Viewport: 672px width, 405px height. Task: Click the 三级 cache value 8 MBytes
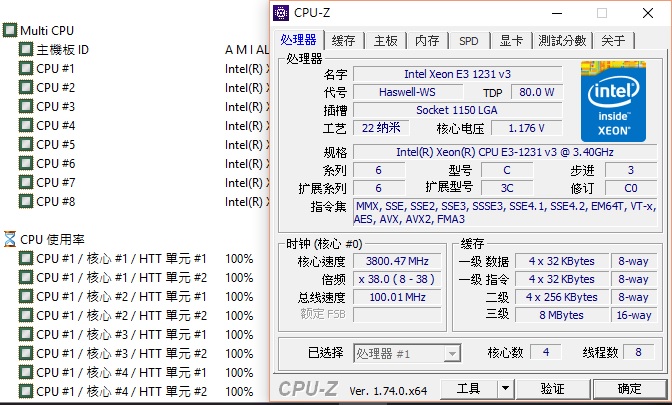click(x=561, y=315)
